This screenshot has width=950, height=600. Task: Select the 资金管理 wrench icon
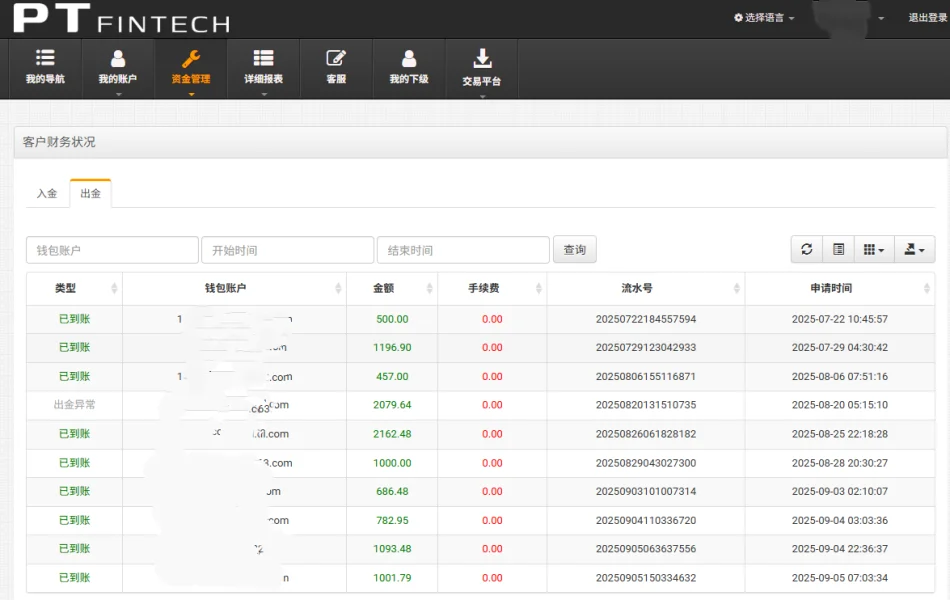[x=191, y=59]
